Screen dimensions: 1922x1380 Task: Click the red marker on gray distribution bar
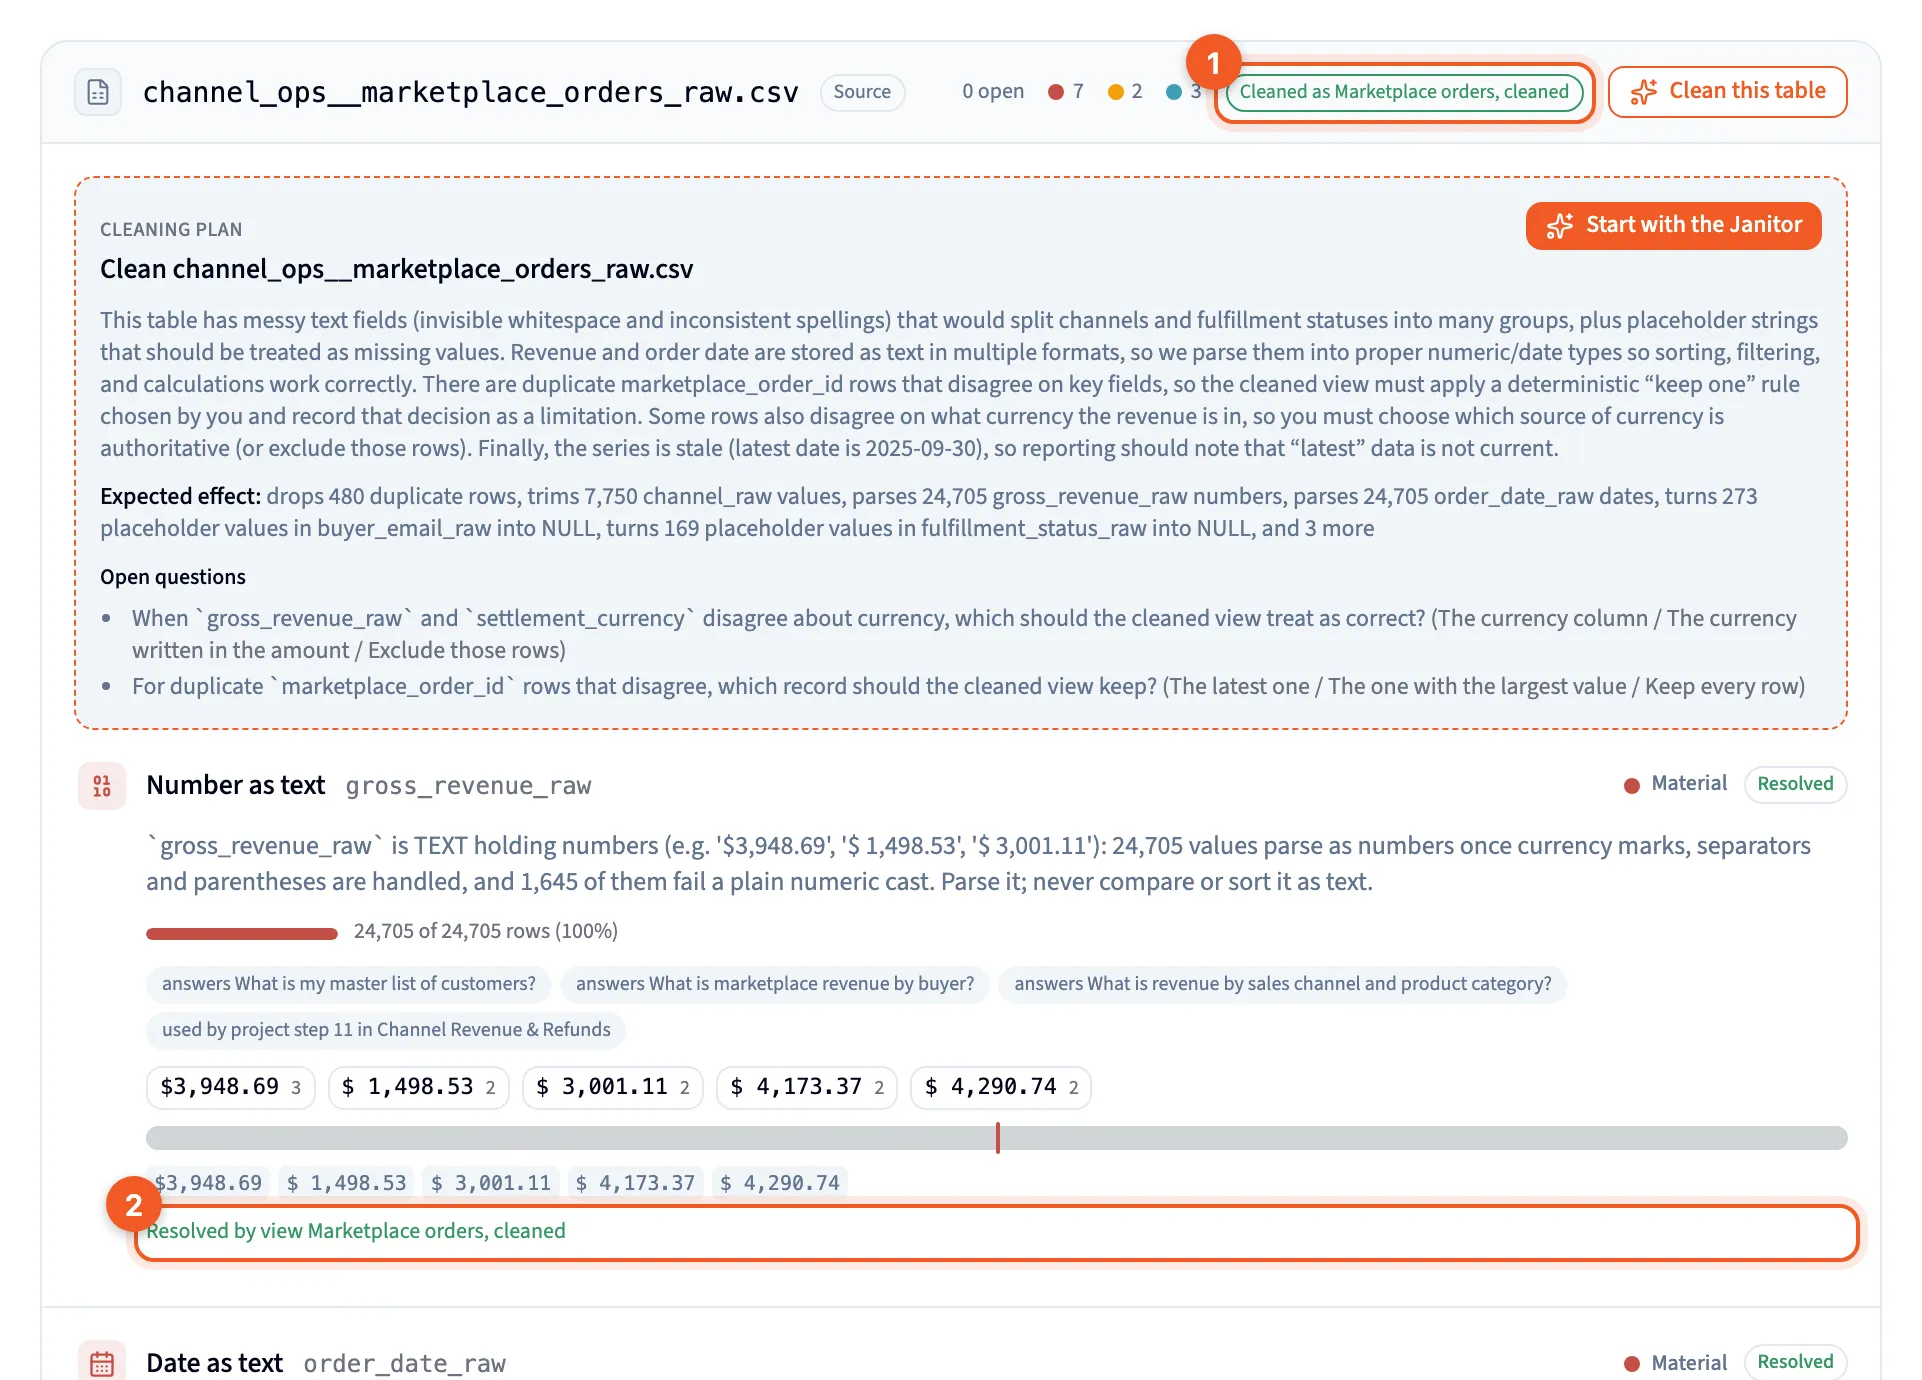point(997,1137)
